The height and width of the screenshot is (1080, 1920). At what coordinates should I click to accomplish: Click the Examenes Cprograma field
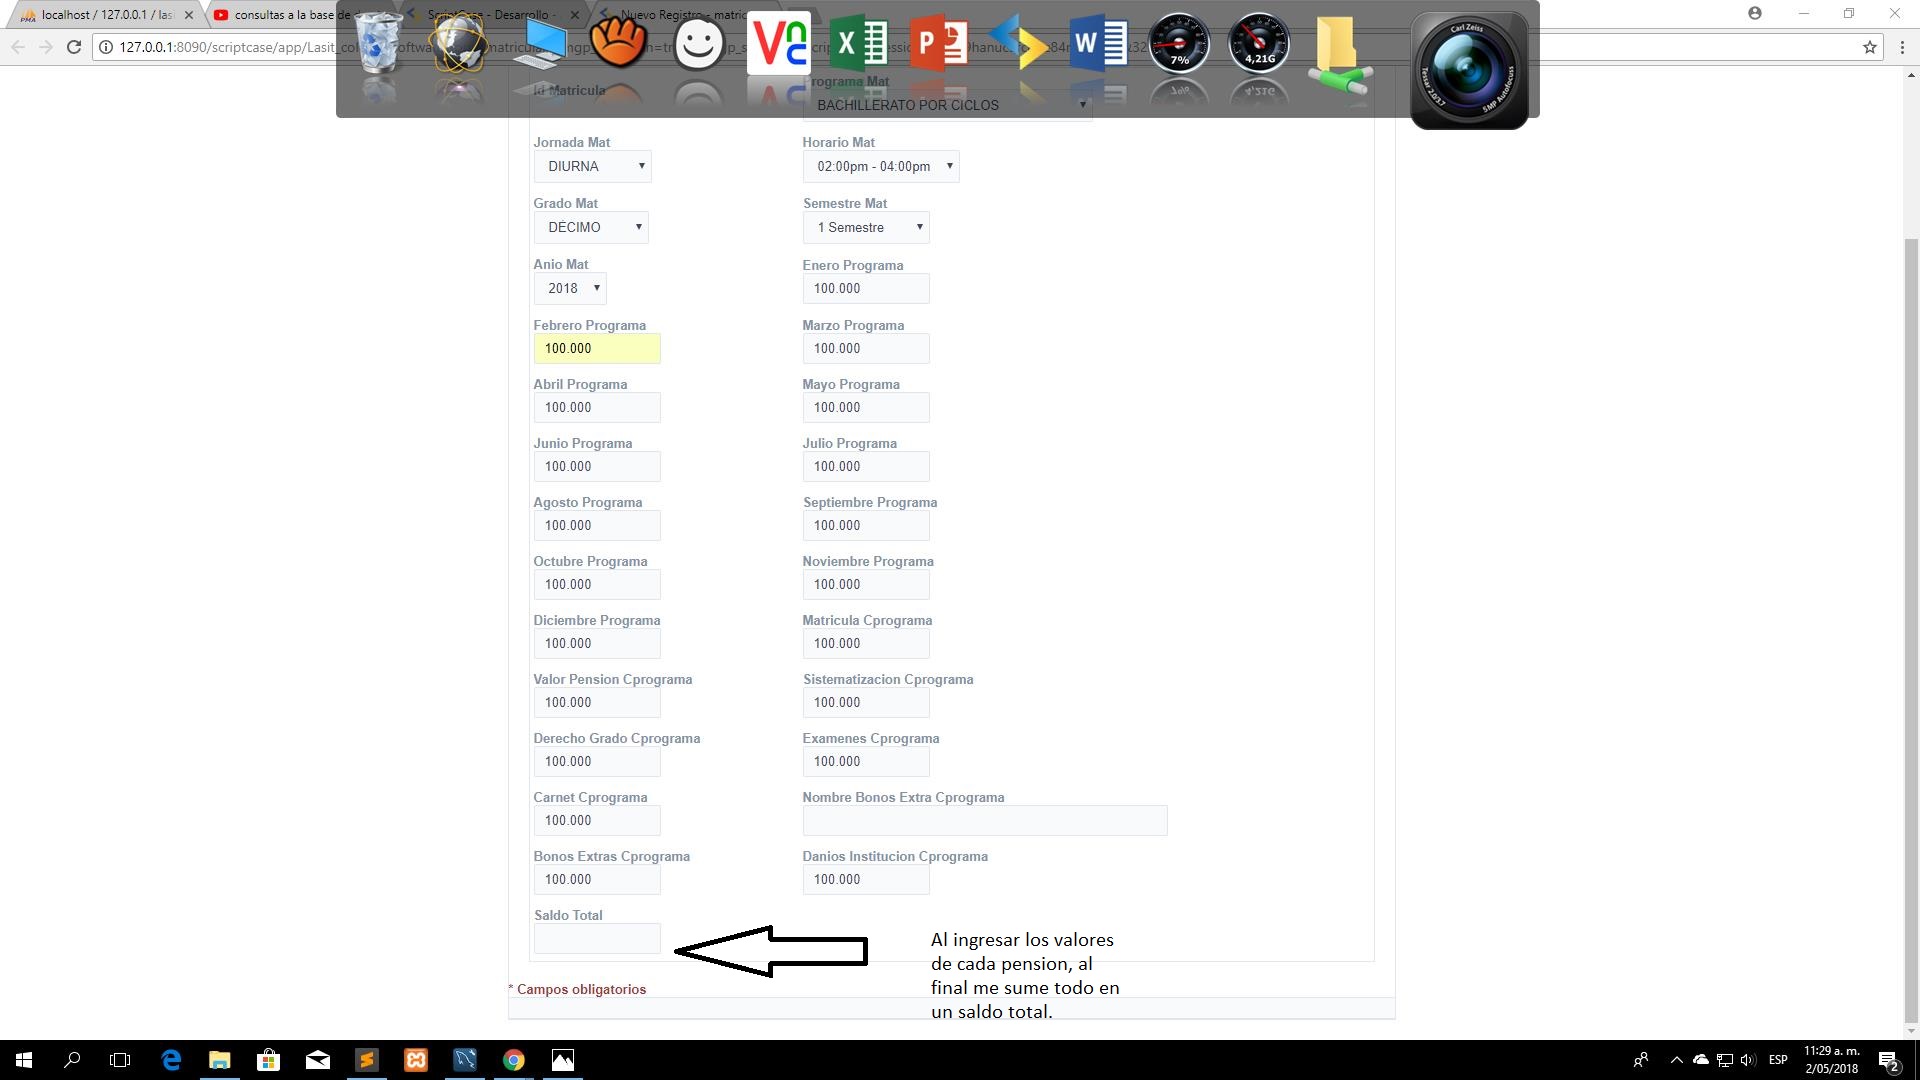coord(866,761)
